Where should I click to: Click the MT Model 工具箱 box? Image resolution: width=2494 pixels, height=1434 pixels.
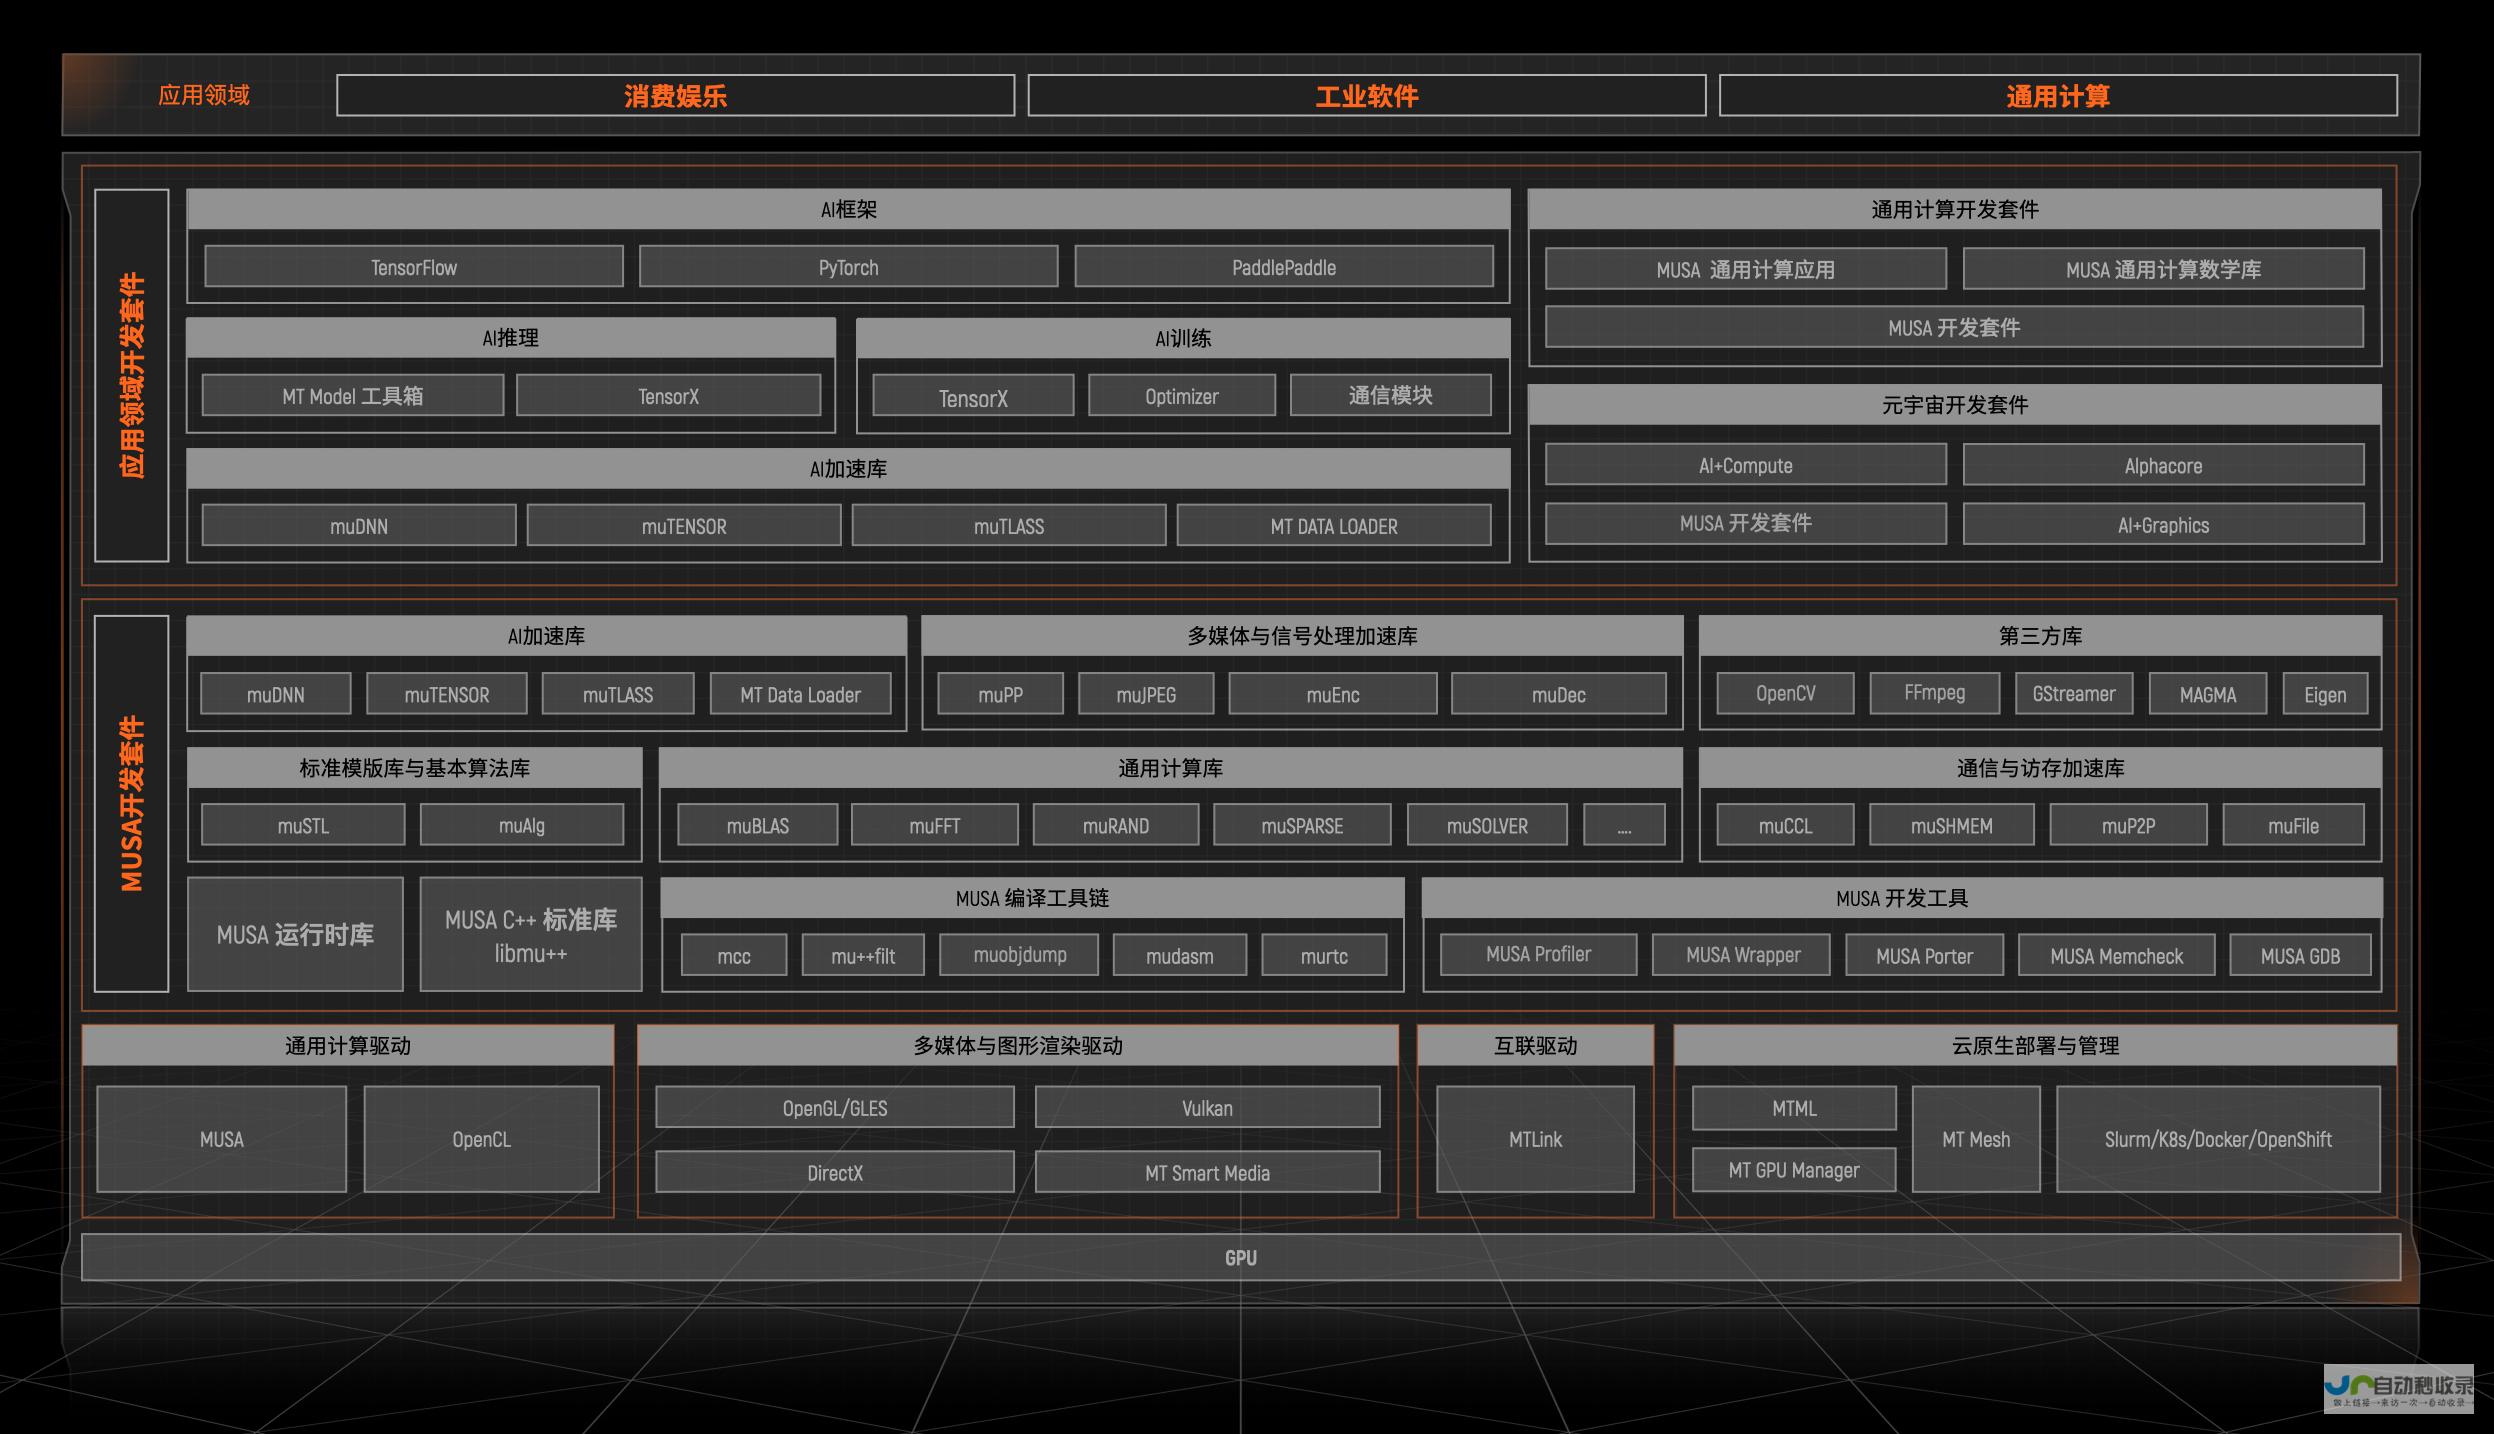[353, 396]
